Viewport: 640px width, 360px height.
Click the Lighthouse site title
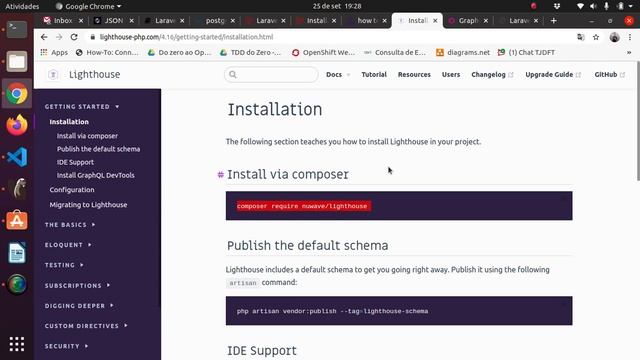[95, 74]
